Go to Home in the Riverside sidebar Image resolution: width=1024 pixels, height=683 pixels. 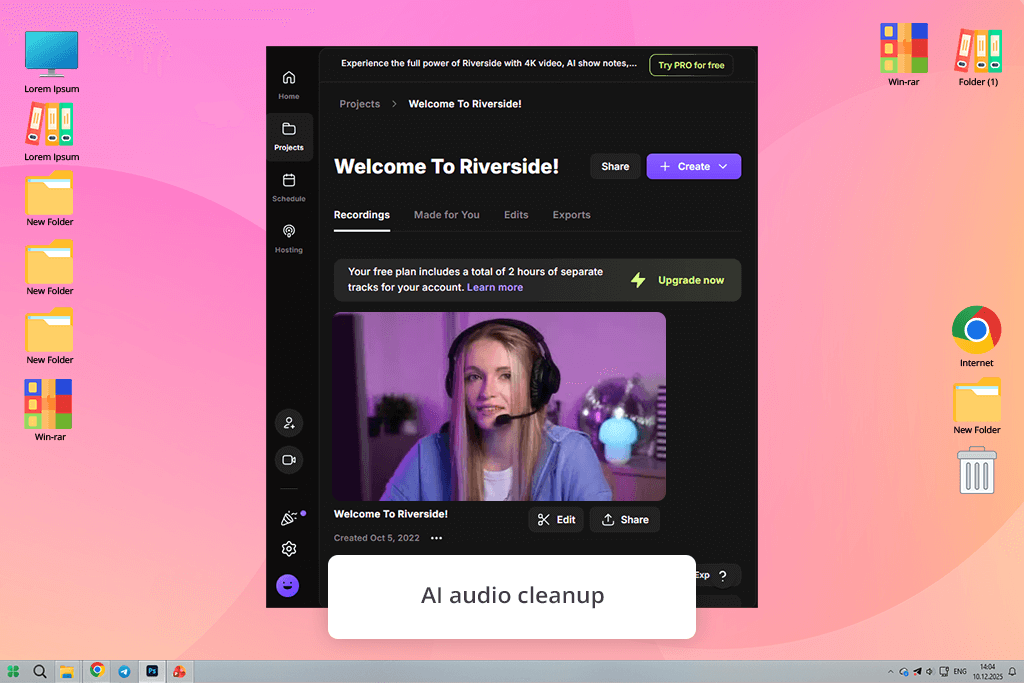click(289, 86)
